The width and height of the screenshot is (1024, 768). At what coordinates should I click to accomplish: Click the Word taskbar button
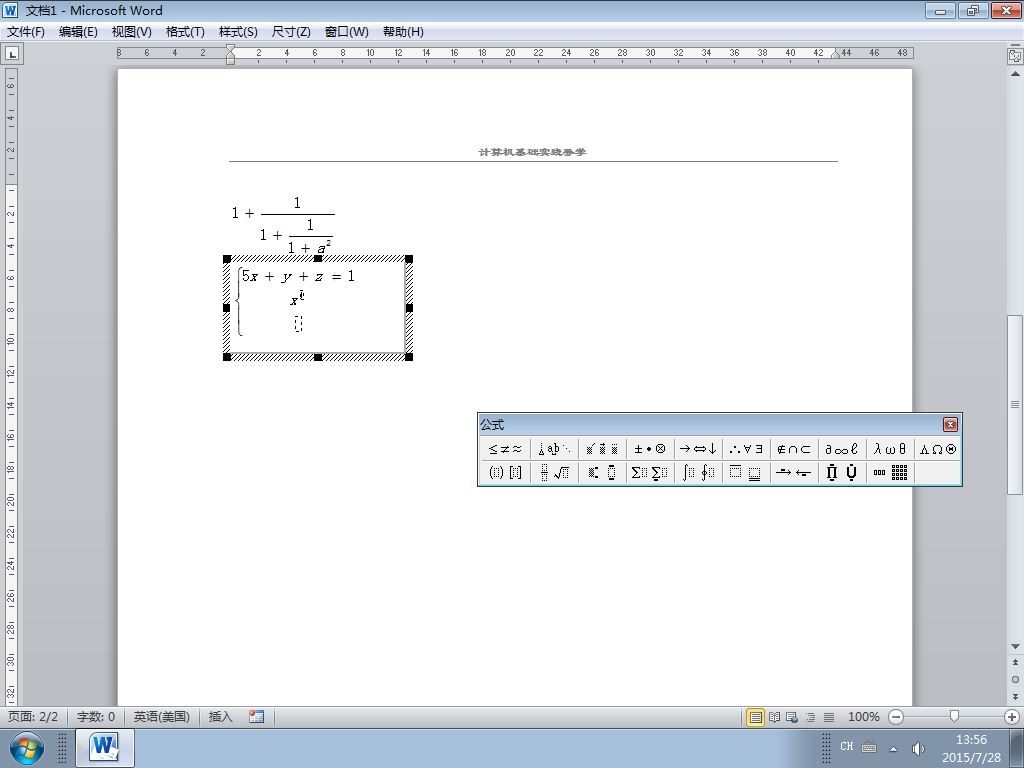(105, 748)
